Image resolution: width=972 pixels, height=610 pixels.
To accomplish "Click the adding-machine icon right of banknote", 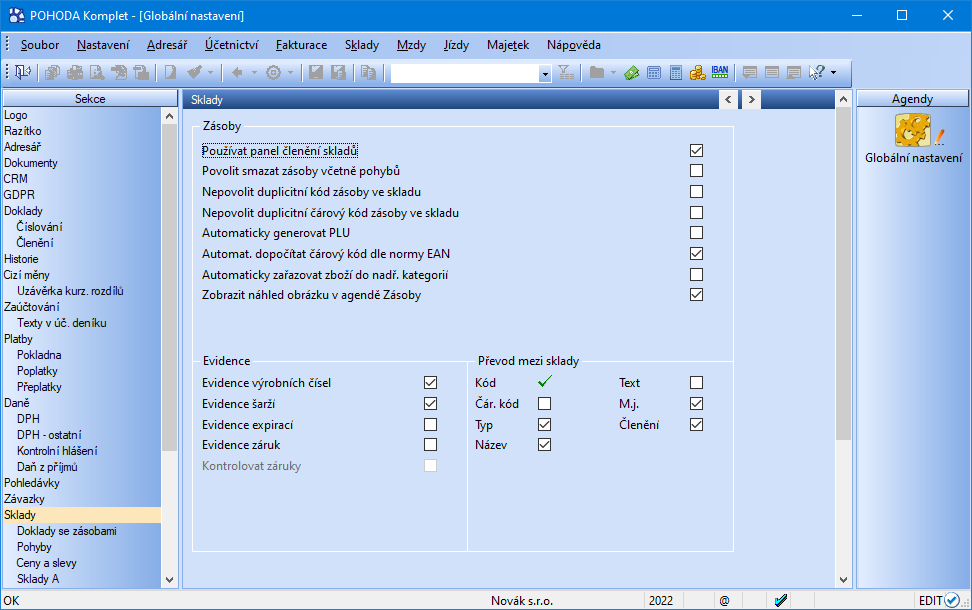I will coord(653,73).
